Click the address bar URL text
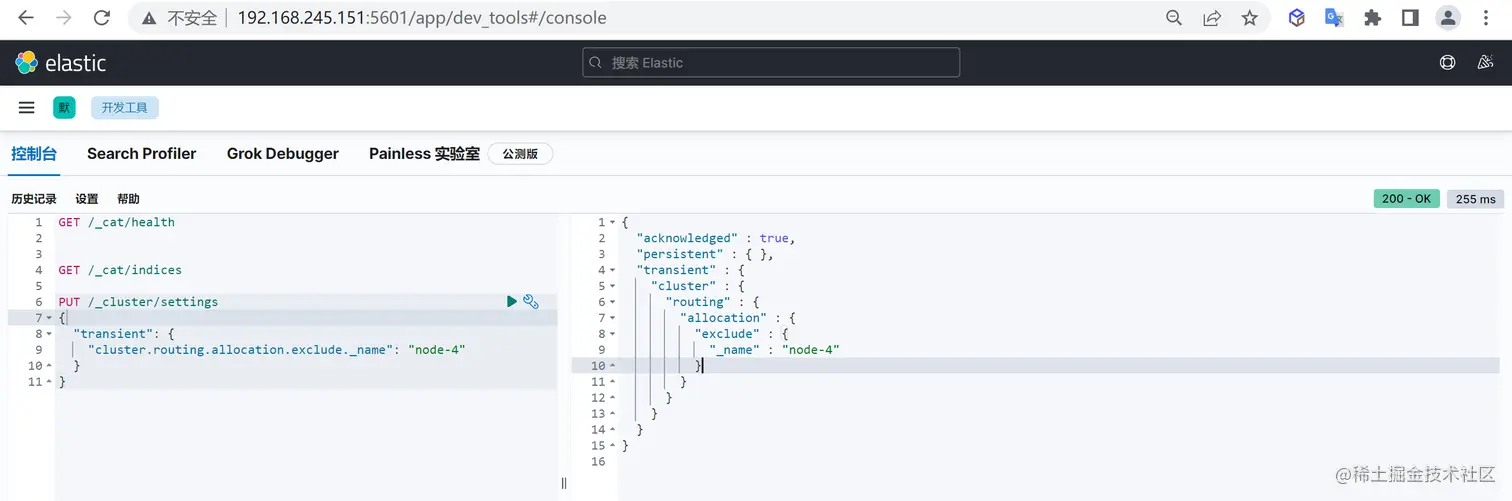 pos(421,18)
